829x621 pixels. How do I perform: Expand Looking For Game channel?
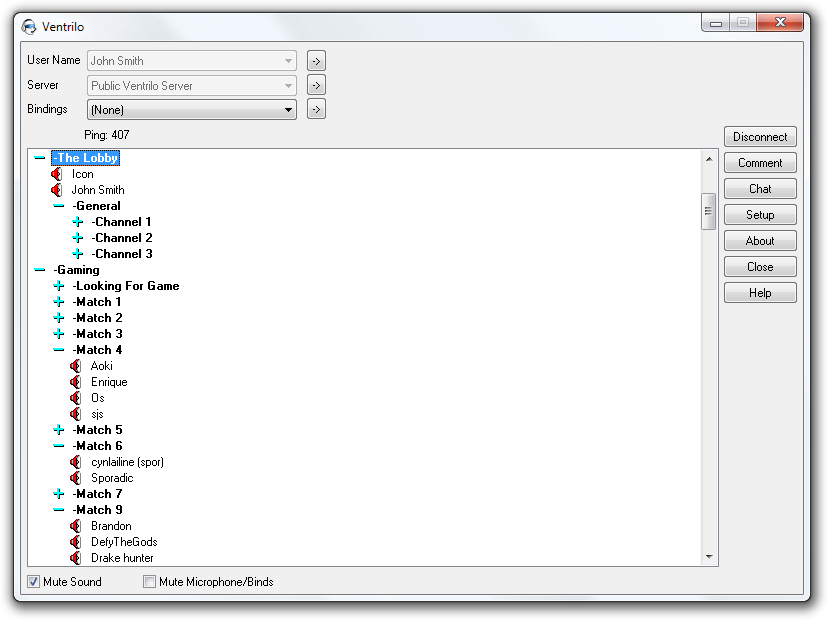coord(59,286)
